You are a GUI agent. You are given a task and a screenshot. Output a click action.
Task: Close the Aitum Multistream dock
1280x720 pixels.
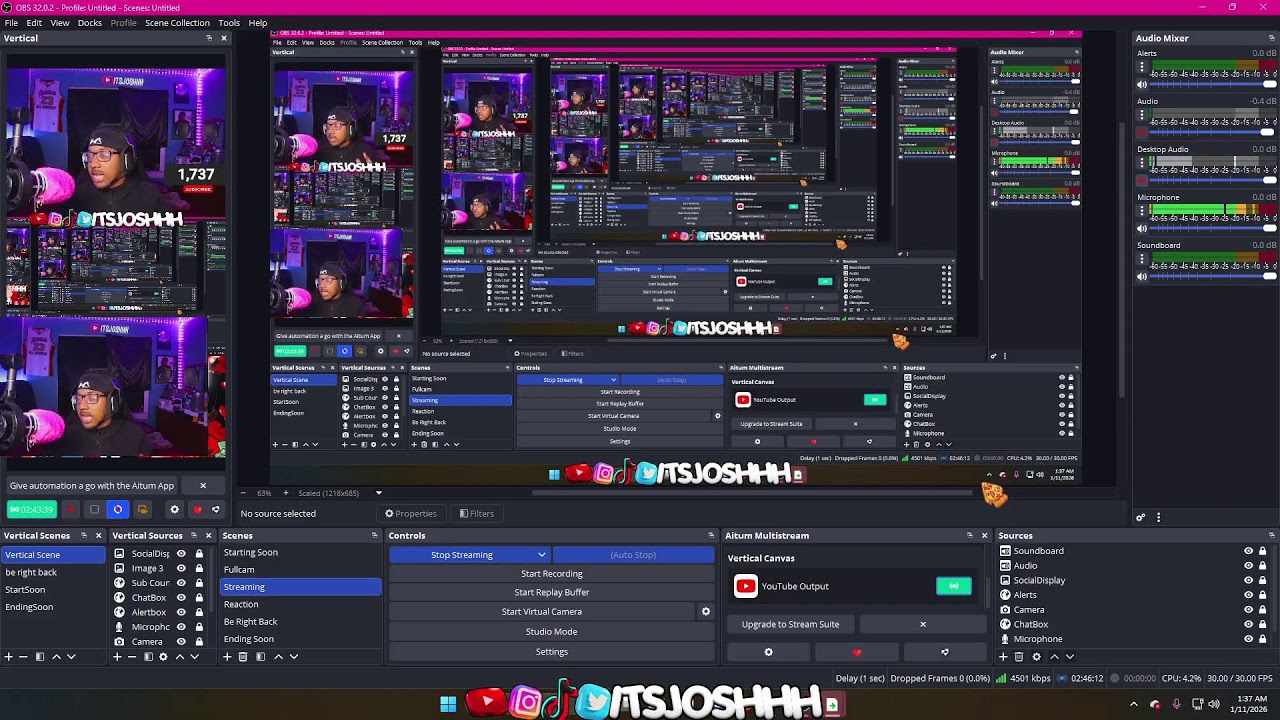[984, 535]
